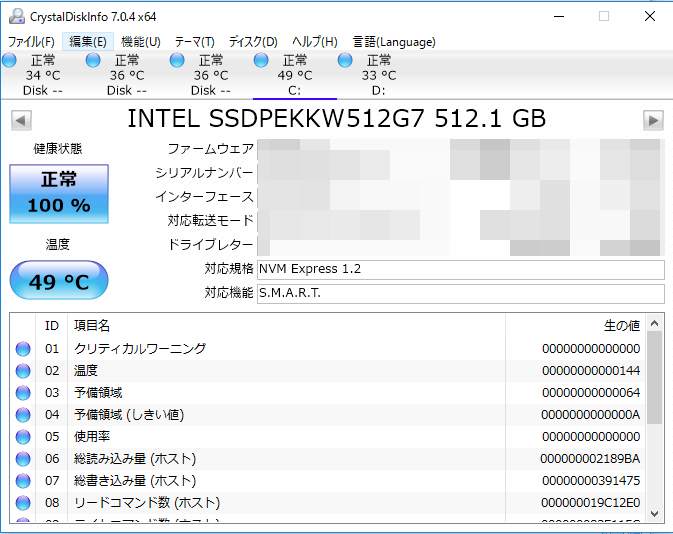Click raw value 0000000000064
The image size is (673, 534).
[591, 392]
